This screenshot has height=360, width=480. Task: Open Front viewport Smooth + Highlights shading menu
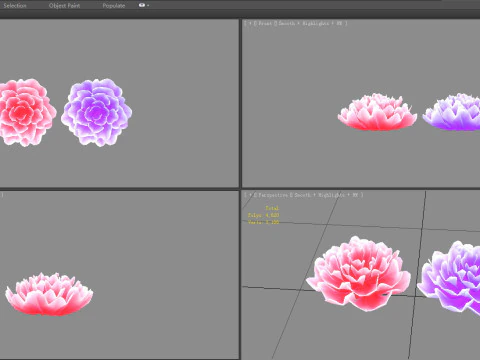(x=310, y=23)
